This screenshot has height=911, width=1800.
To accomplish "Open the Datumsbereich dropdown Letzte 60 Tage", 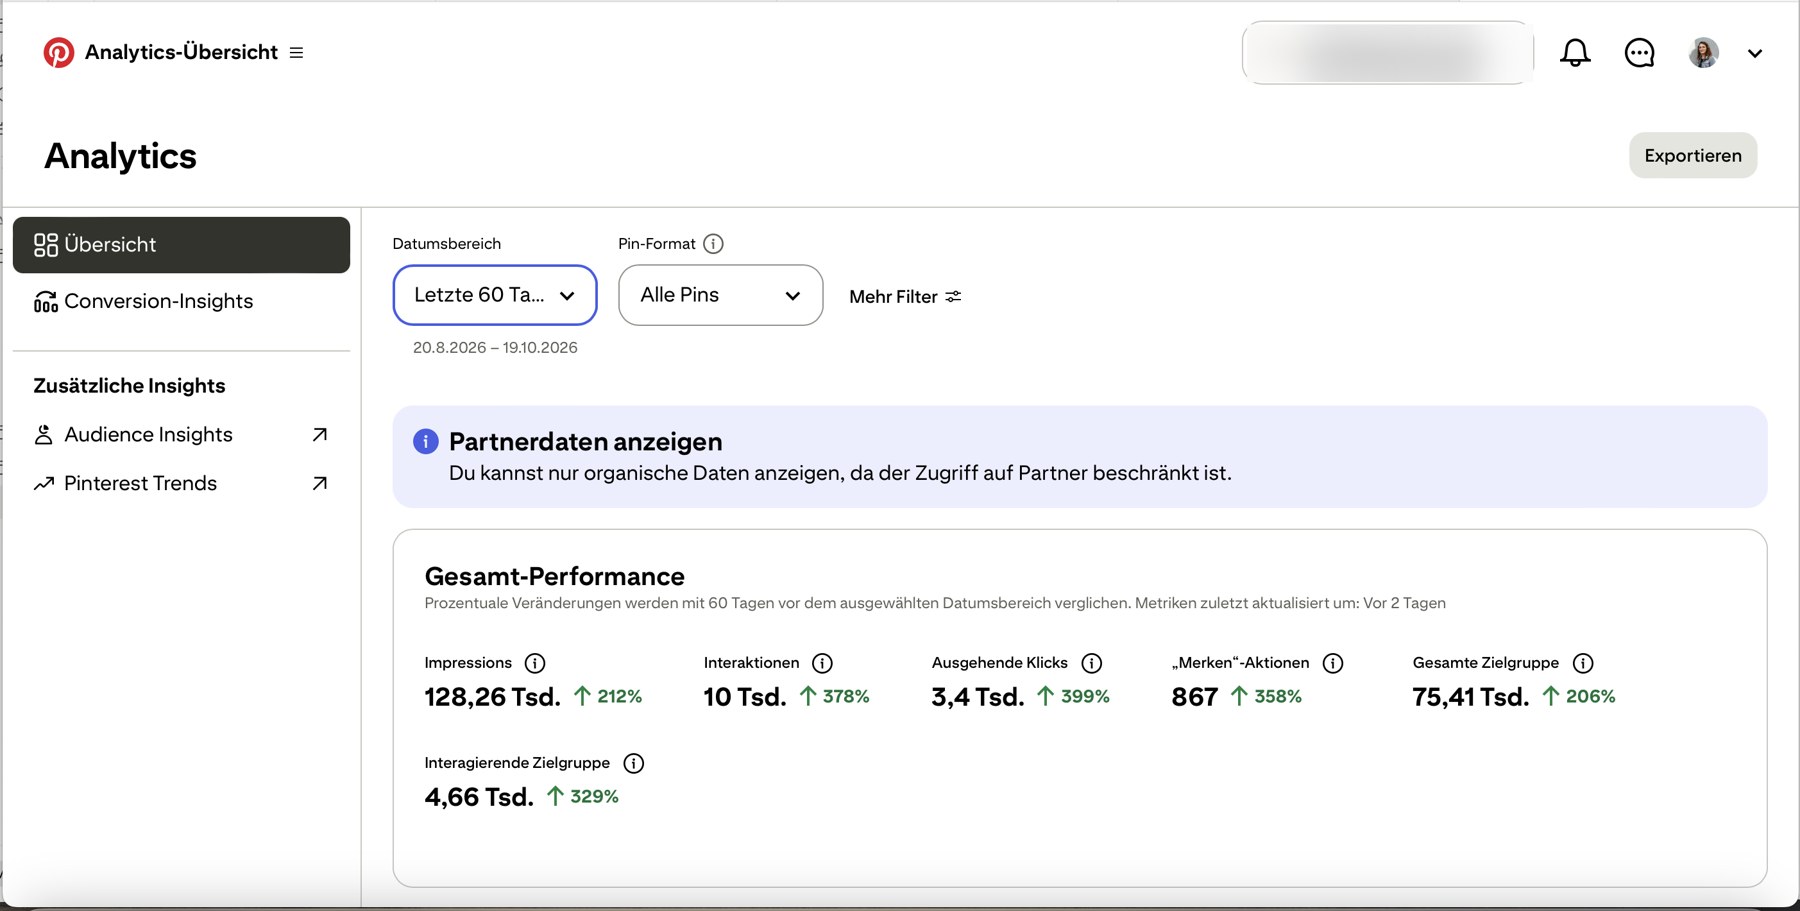I will click(495, 295).
